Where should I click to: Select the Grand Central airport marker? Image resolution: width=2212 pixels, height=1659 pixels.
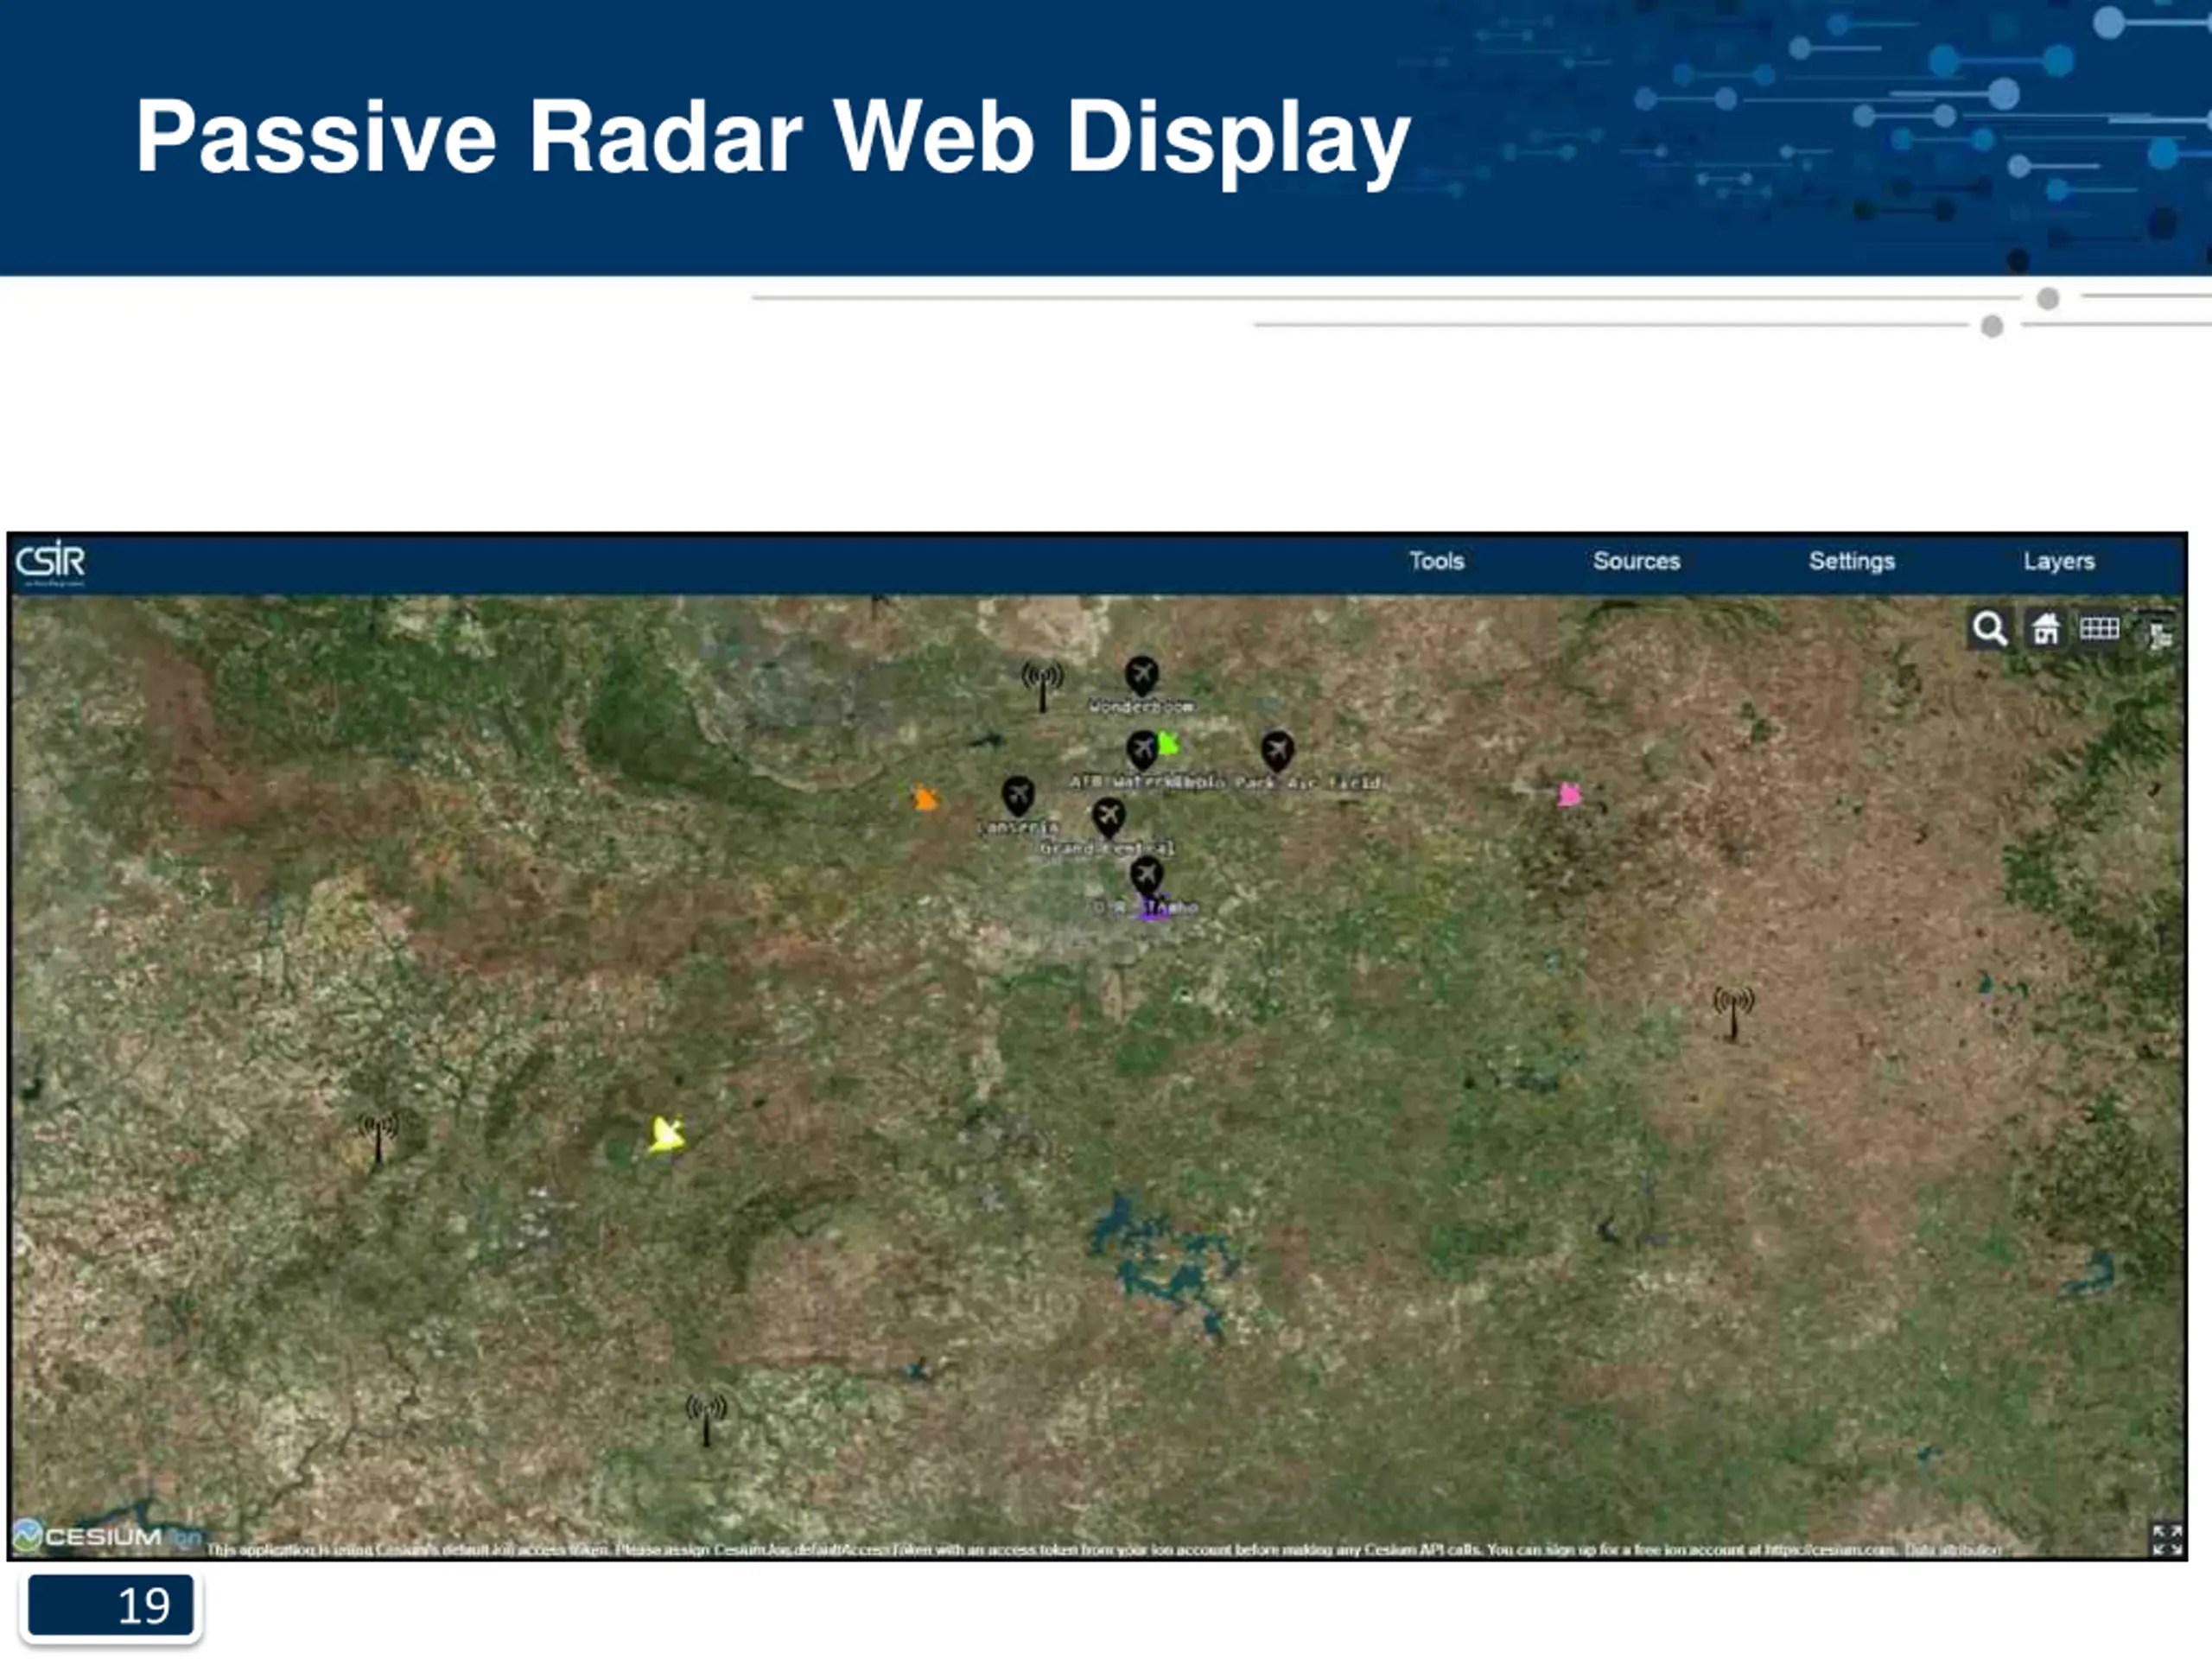point(1108,817)
